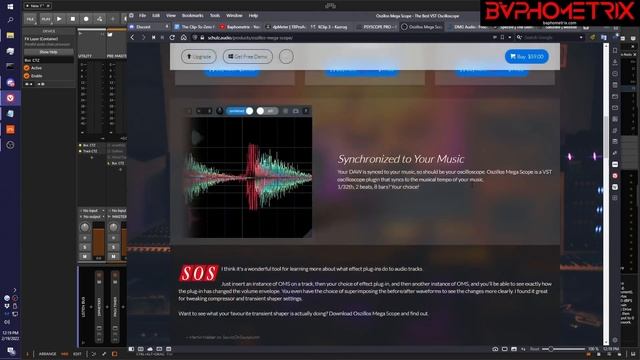This screenshot has width=640, height=360.
Task: Switch to Bitwig EDIT view
Action: (x=77, y=354)
